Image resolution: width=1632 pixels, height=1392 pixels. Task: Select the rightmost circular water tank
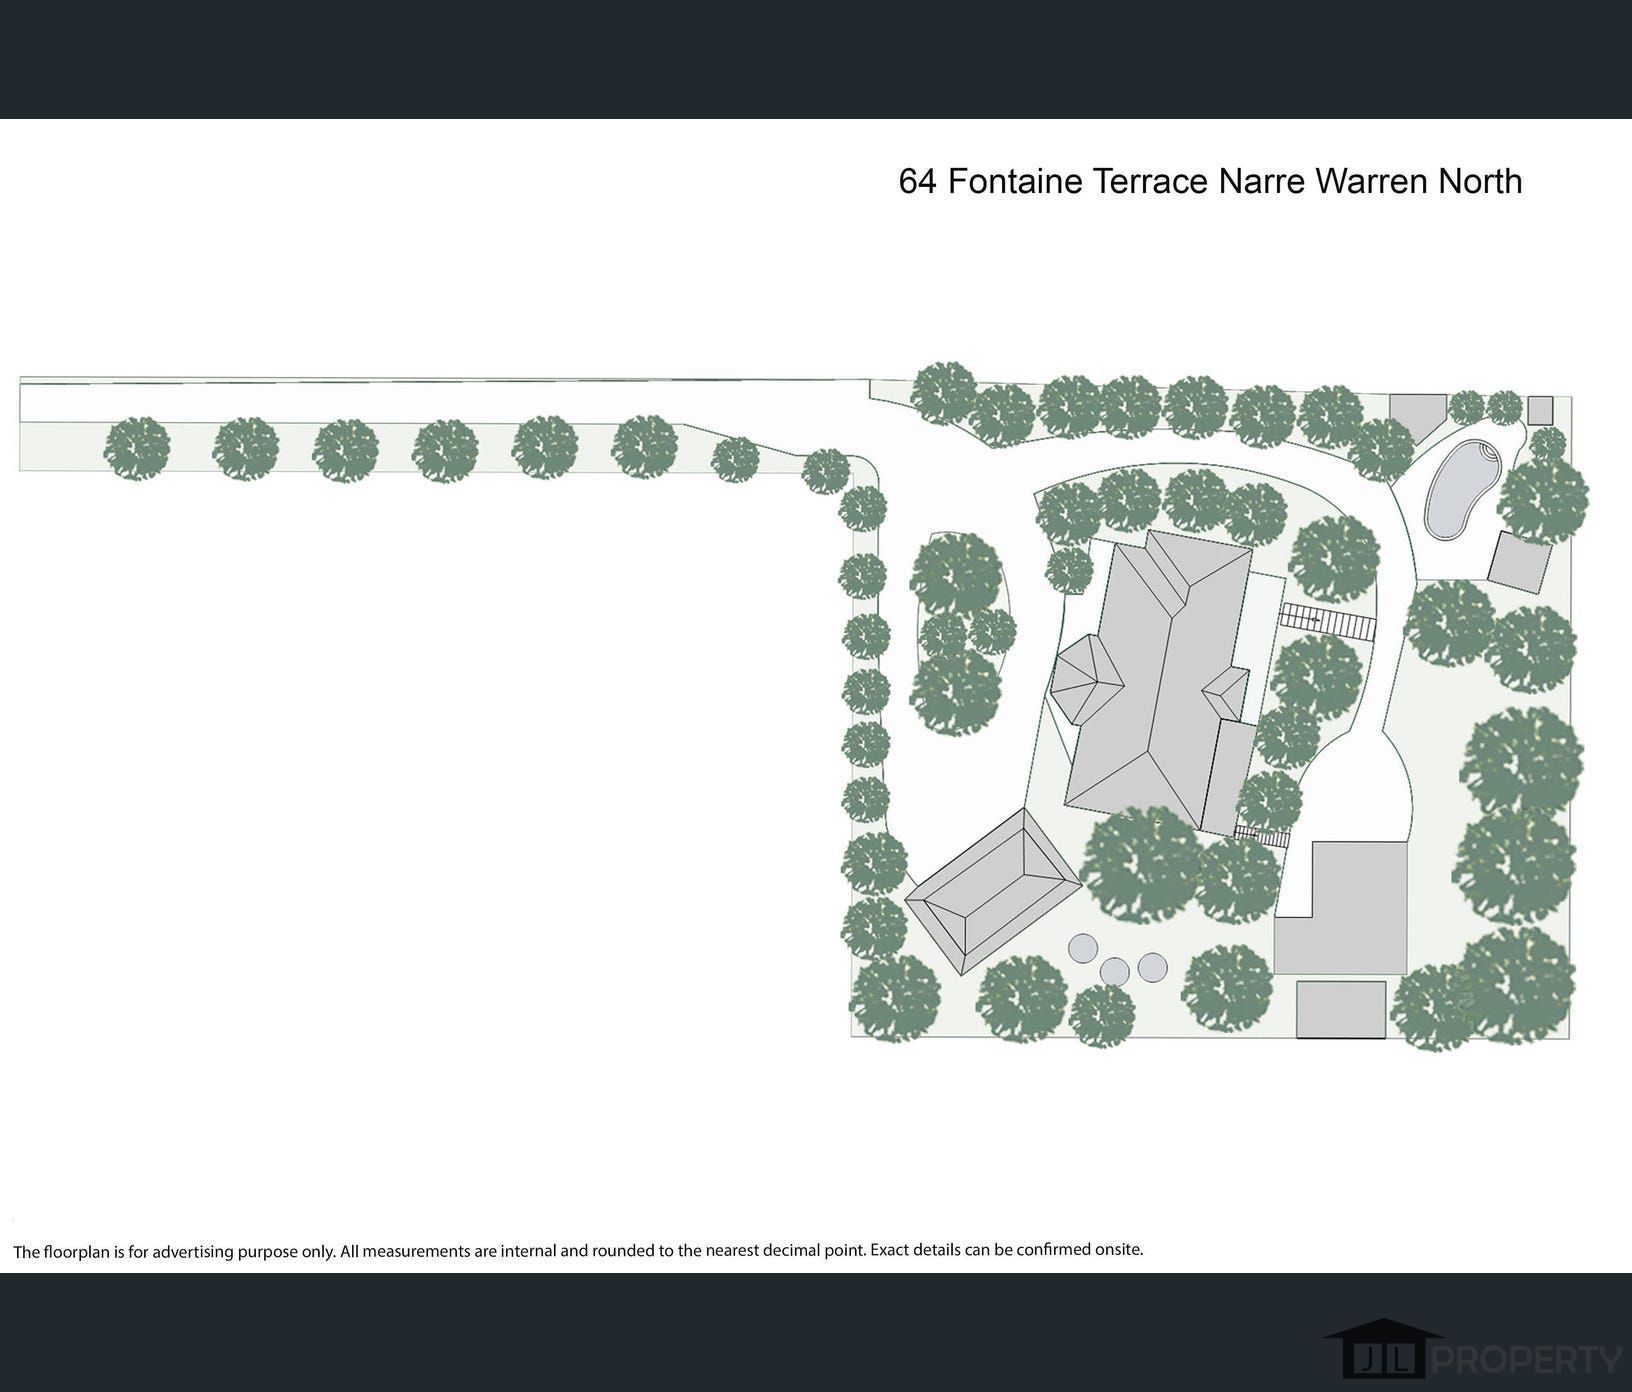pyautogui.click(x=1152, y=966)
